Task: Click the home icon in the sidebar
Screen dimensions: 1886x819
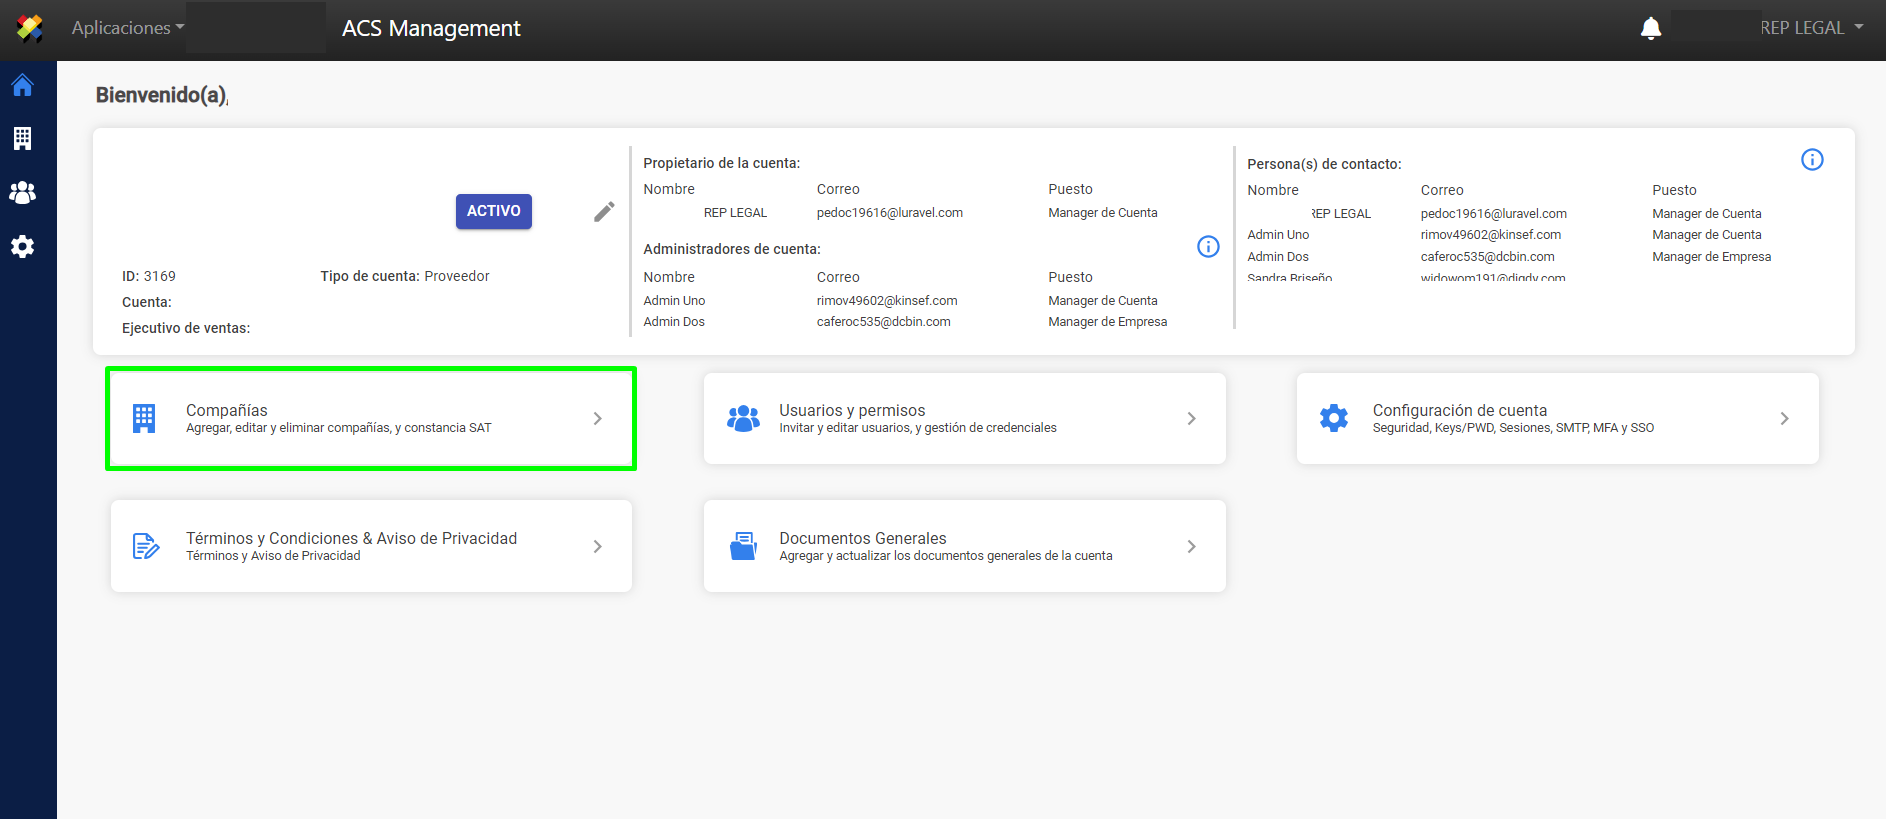Action: (x=23, y=86)
